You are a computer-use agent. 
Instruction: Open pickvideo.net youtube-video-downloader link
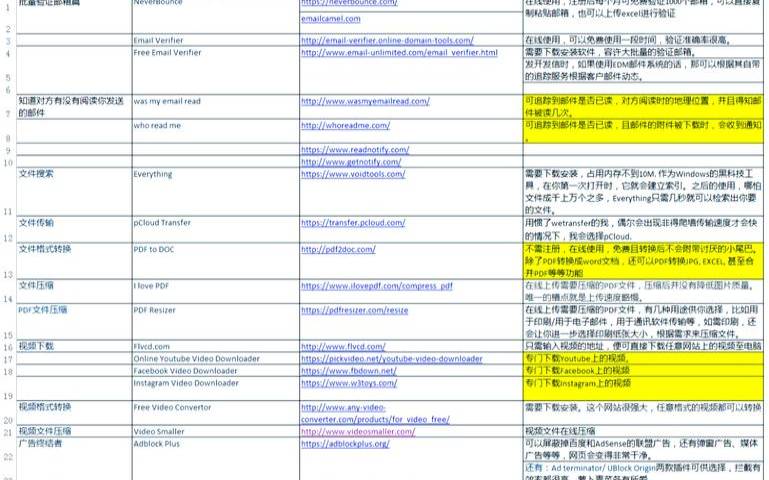[391, 358]
